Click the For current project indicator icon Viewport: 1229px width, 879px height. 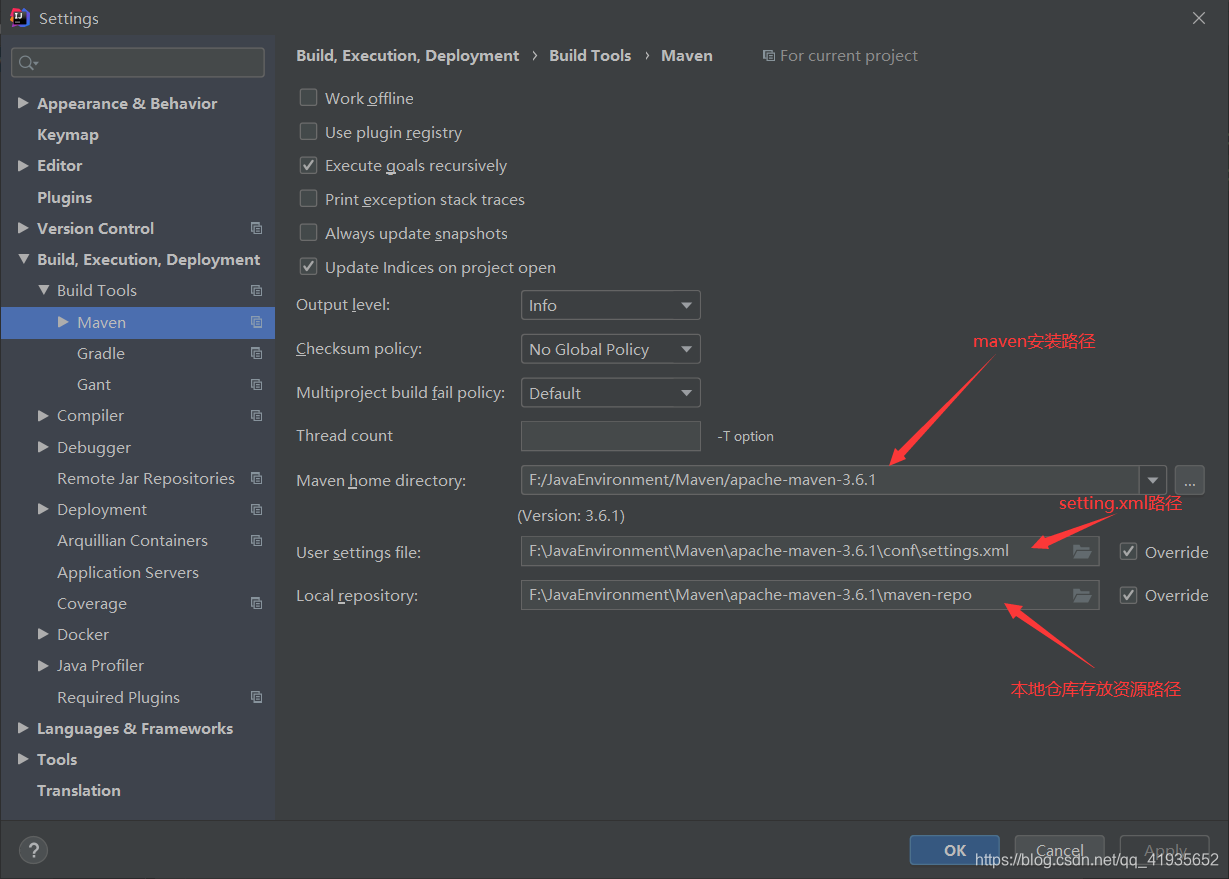click(768, 56)
